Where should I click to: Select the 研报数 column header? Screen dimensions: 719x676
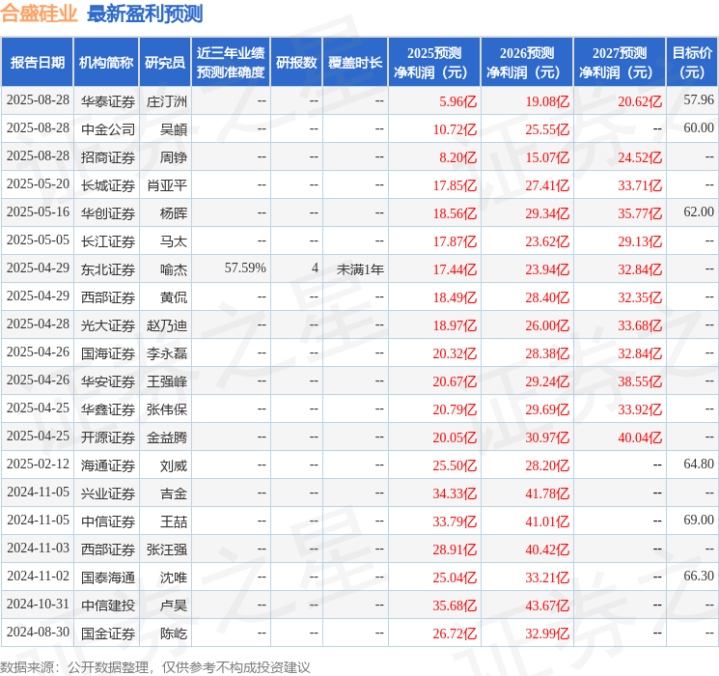pyautogui.click(x=296, y=62)
